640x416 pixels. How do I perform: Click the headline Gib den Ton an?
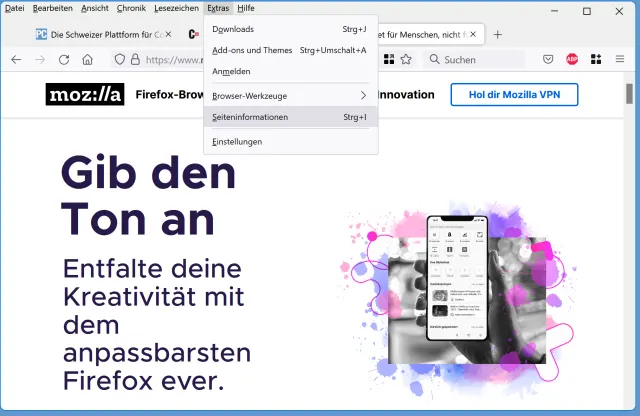pos(148,196)
